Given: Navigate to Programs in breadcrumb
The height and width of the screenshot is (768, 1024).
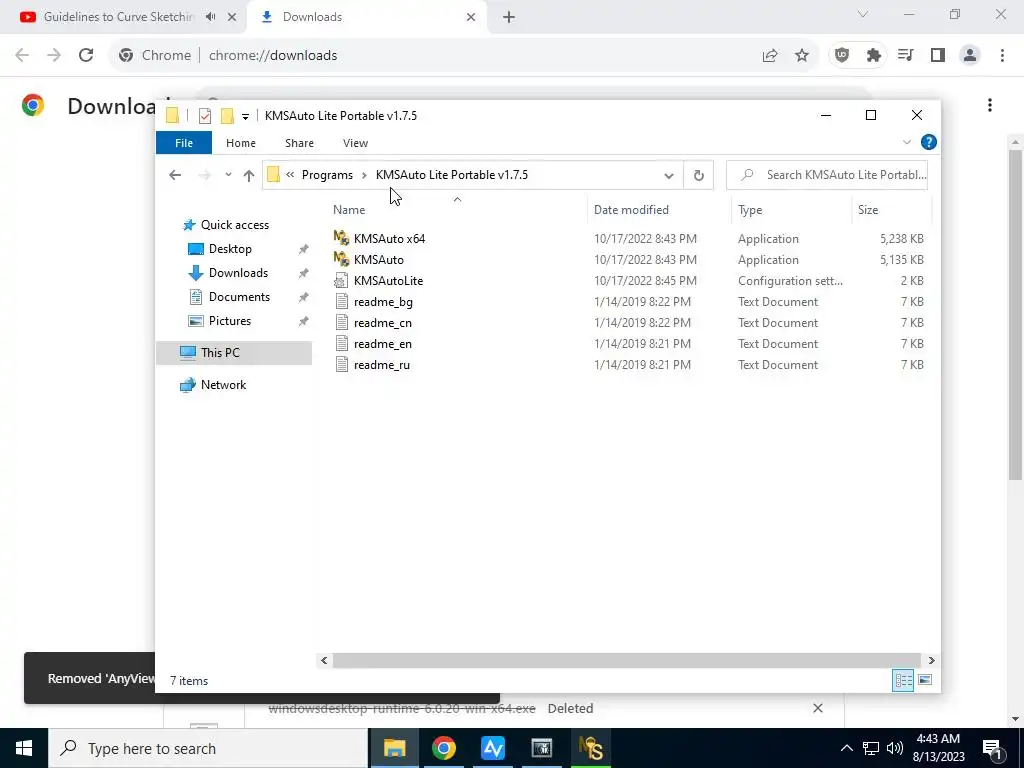Looking at the screenshot, I should tap(327, 175).
